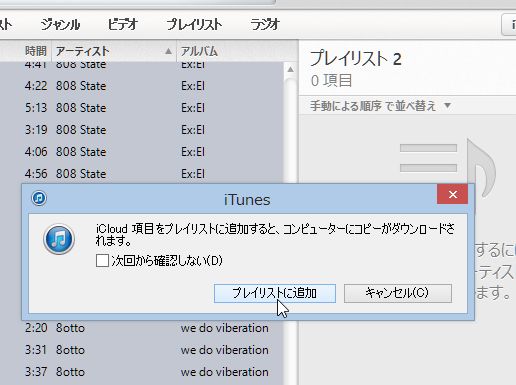Click we do viberation album in 3:31 row
The image size is (516, 385).
225,350
